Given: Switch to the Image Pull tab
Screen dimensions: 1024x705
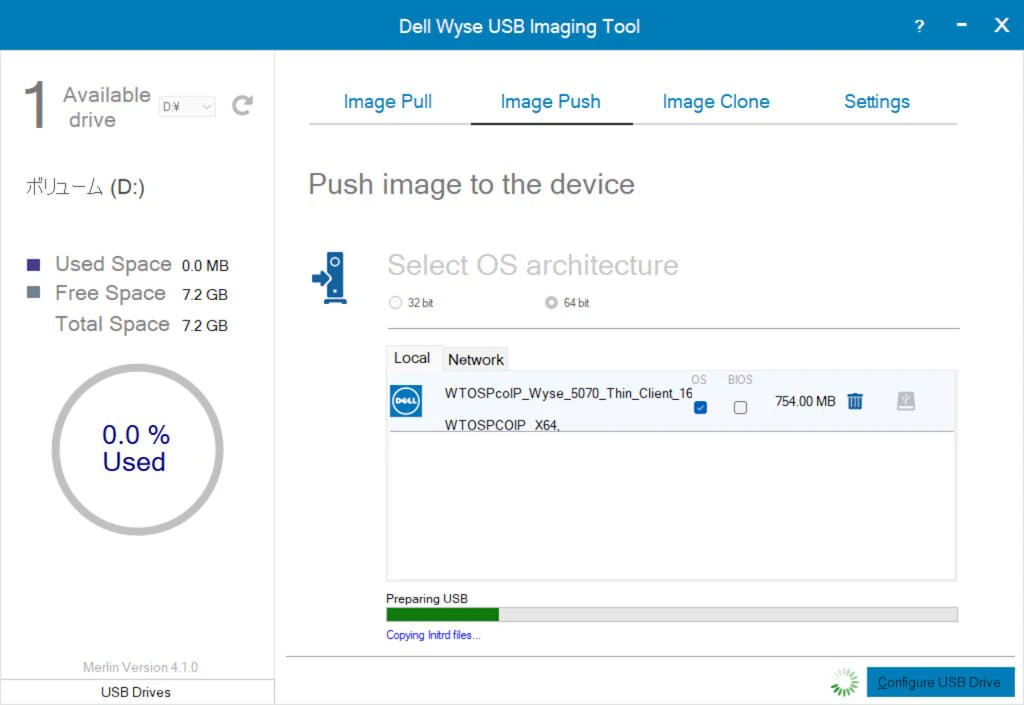Looking at the screenshot, I should coord(388,102).
